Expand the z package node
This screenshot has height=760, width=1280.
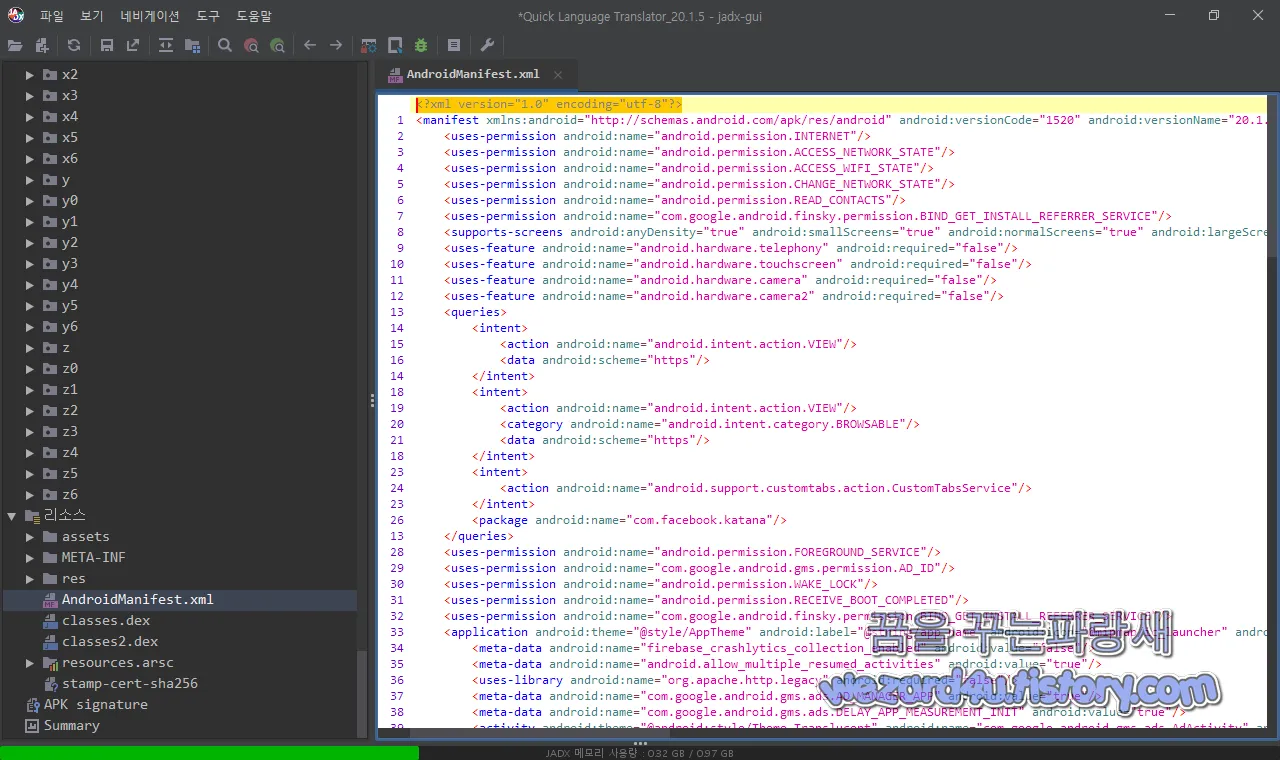30,348
